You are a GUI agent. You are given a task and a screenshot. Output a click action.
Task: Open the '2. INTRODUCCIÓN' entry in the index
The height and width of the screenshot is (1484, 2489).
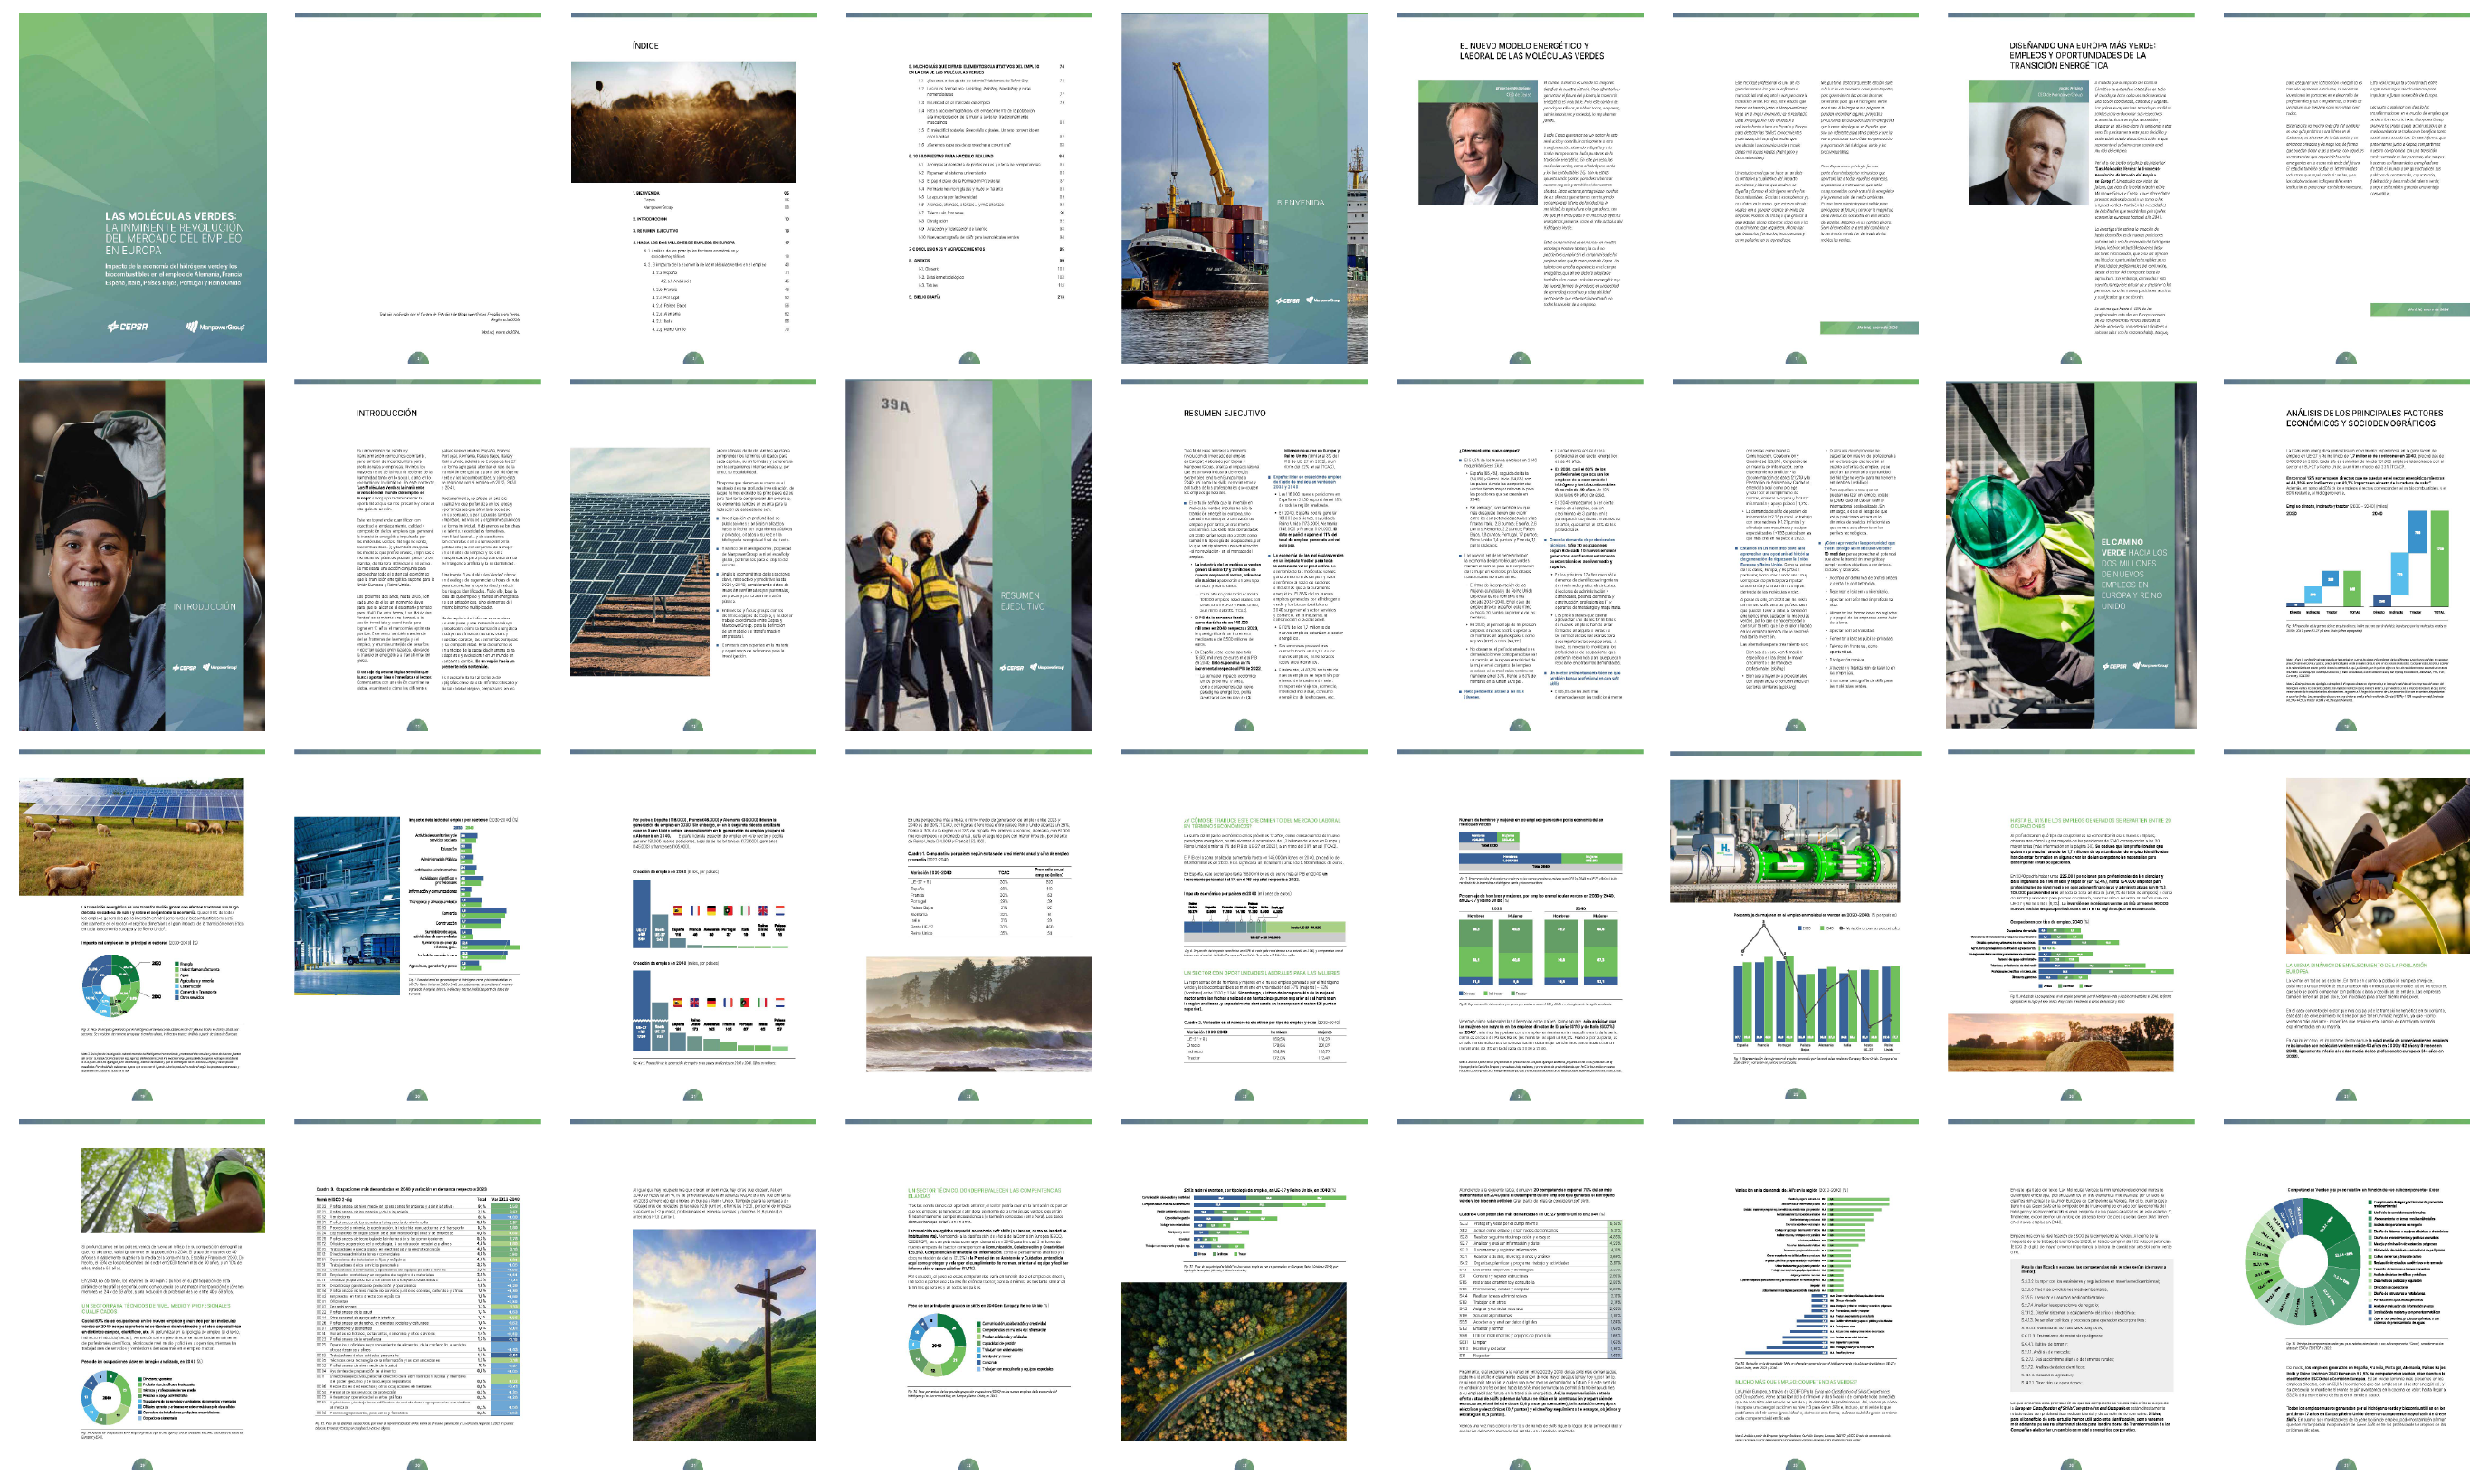tap(651, 218)
